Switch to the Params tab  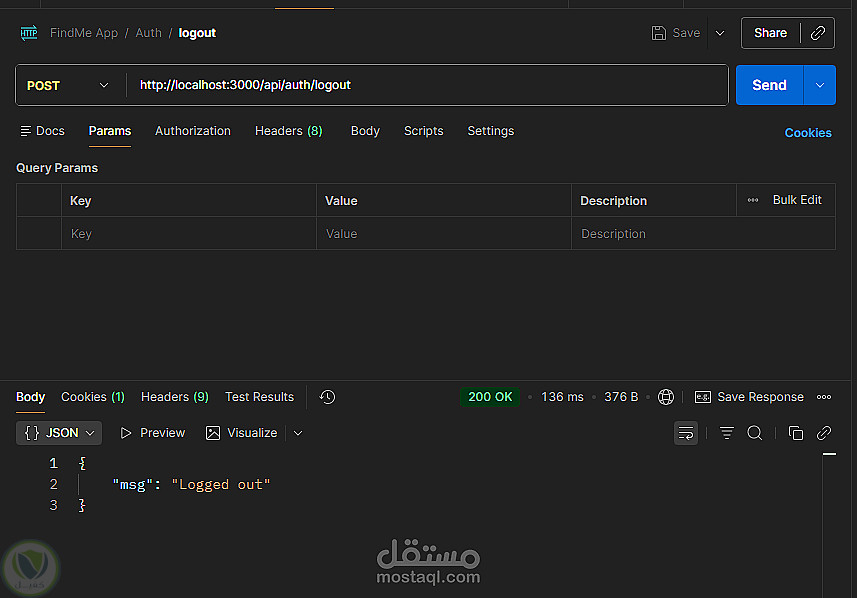[x=110, y=131]
